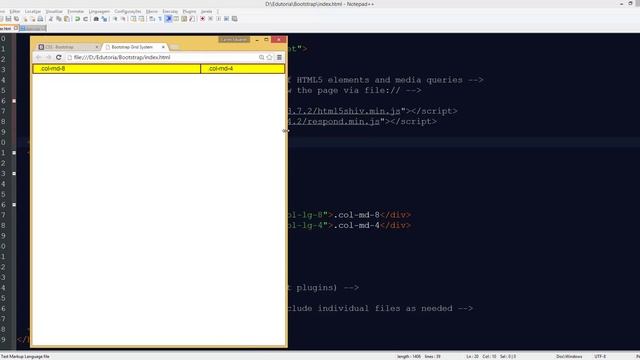The image size is (640, 360).
Task: Open the Janela menu
Action: pos(207,11)
